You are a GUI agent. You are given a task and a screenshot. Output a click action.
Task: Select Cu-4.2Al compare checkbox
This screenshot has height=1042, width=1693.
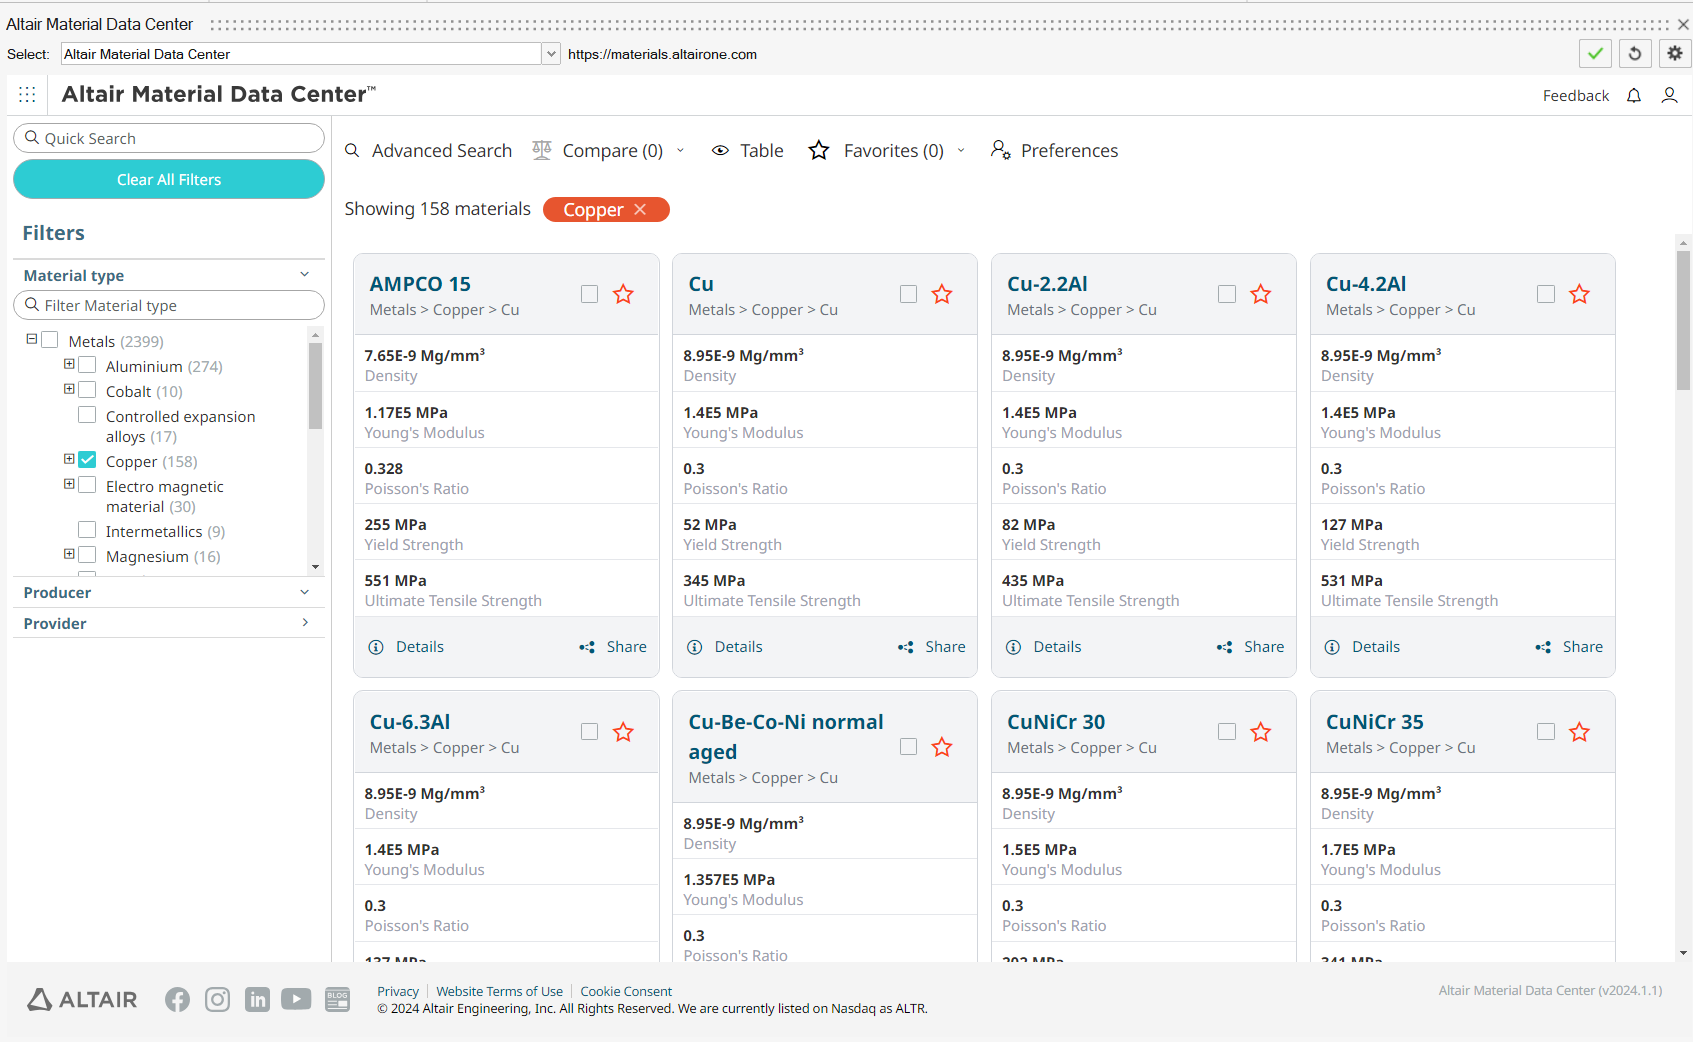[x=1545, y=294]
